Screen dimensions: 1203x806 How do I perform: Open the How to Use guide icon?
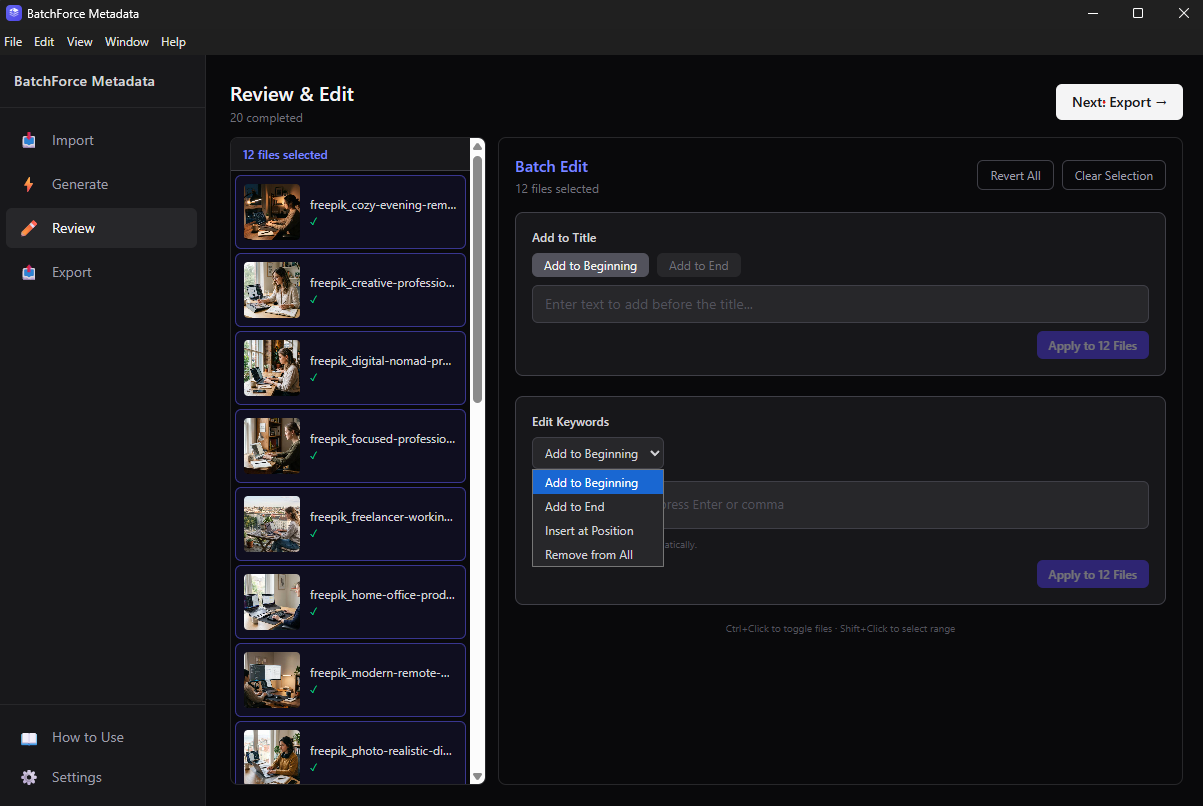pyautogui.click(x=29, y=737)
